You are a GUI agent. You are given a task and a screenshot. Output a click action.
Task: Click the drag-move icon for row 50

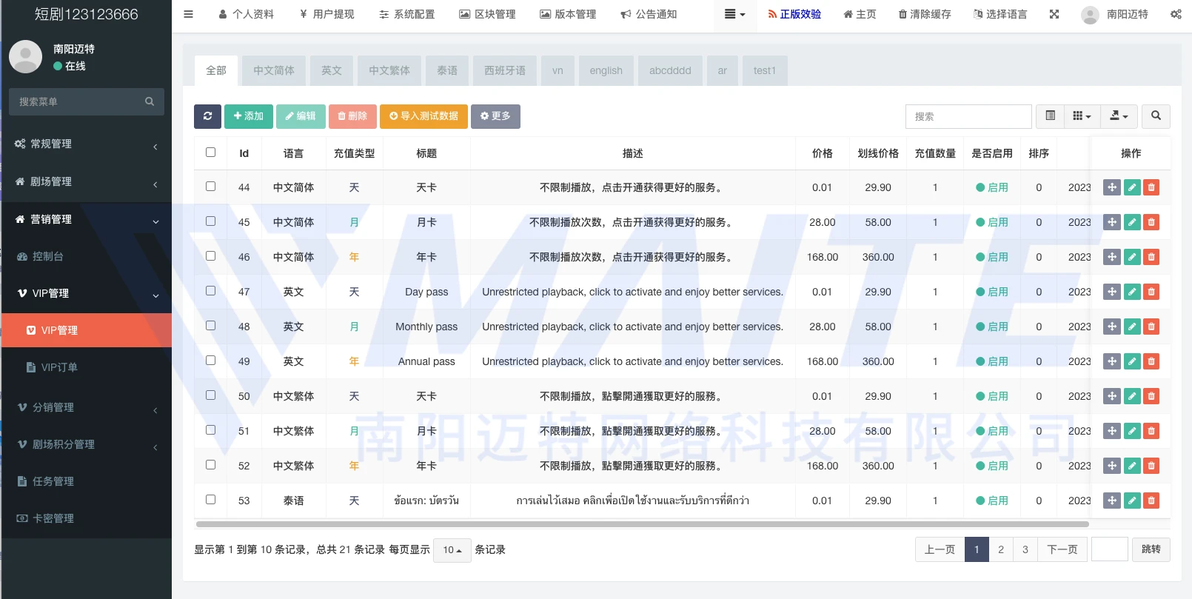click(x=1112, y=396)
